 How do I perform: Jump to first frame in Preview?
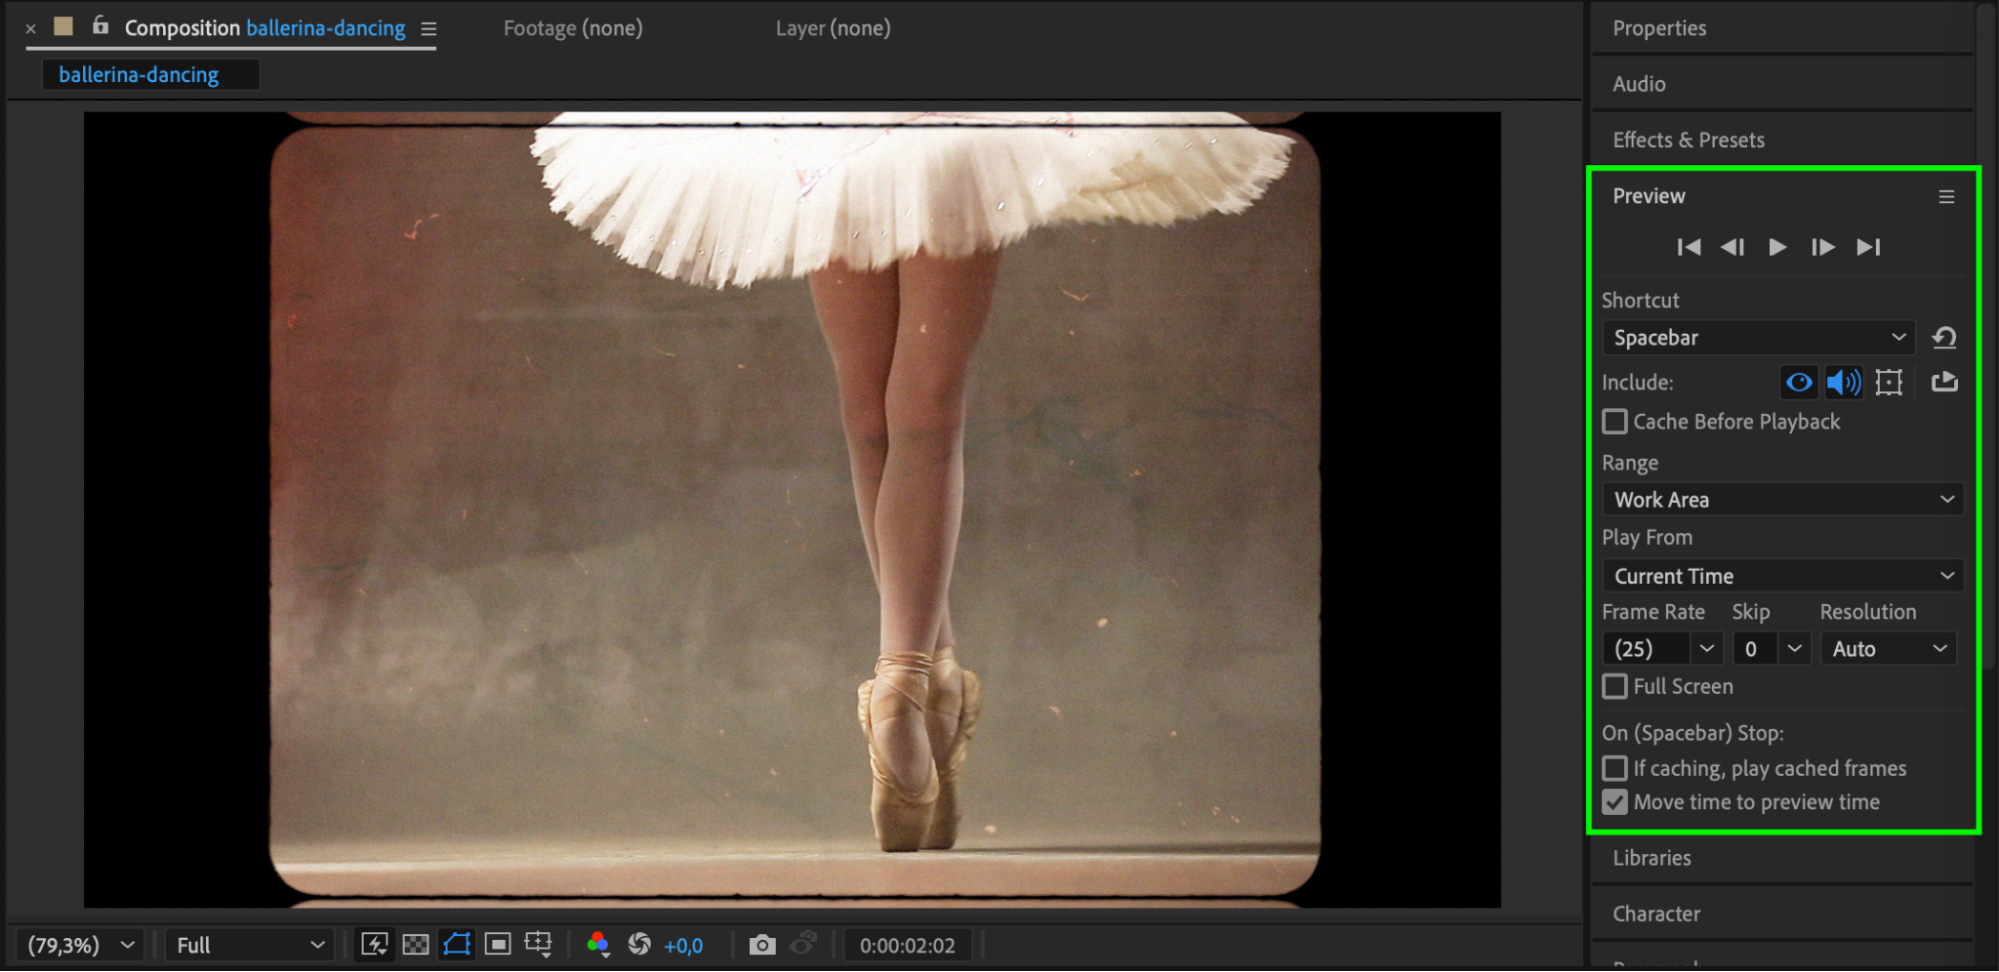(1689, 247)
